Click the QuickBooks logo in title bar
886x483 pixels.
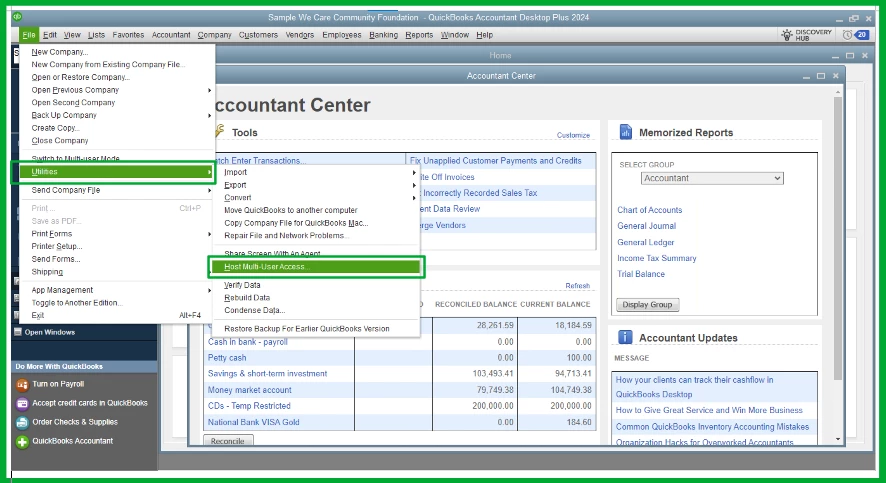(18, 17)
